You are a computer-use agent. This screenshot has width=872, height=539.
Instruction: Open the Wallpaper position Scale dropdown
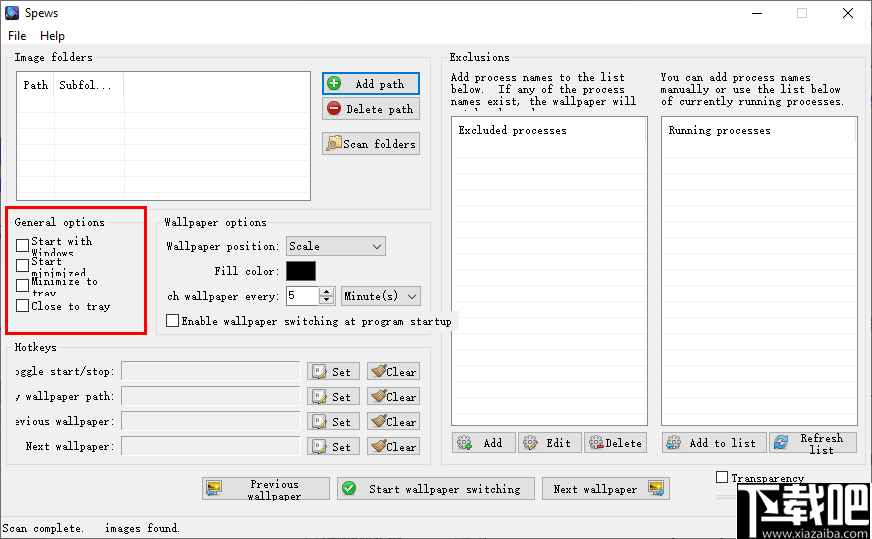[335, 246]
